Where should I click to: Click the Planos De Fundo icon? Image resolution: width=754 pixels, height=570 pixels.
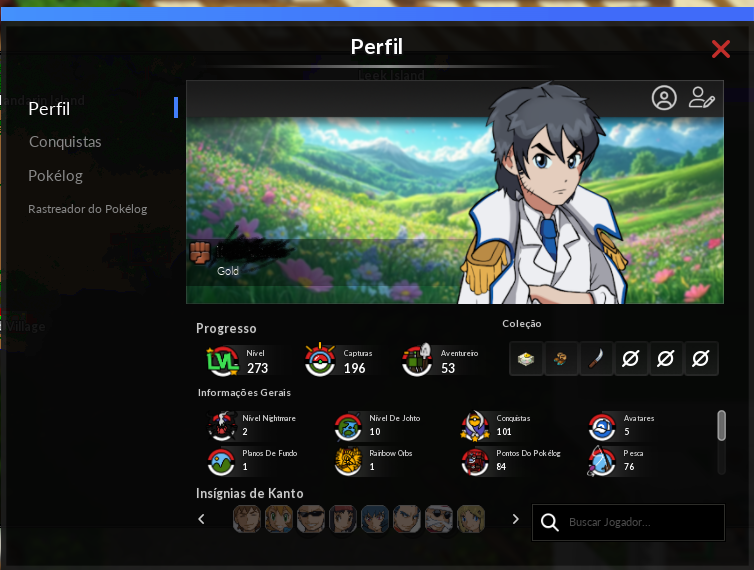[221, 462]
